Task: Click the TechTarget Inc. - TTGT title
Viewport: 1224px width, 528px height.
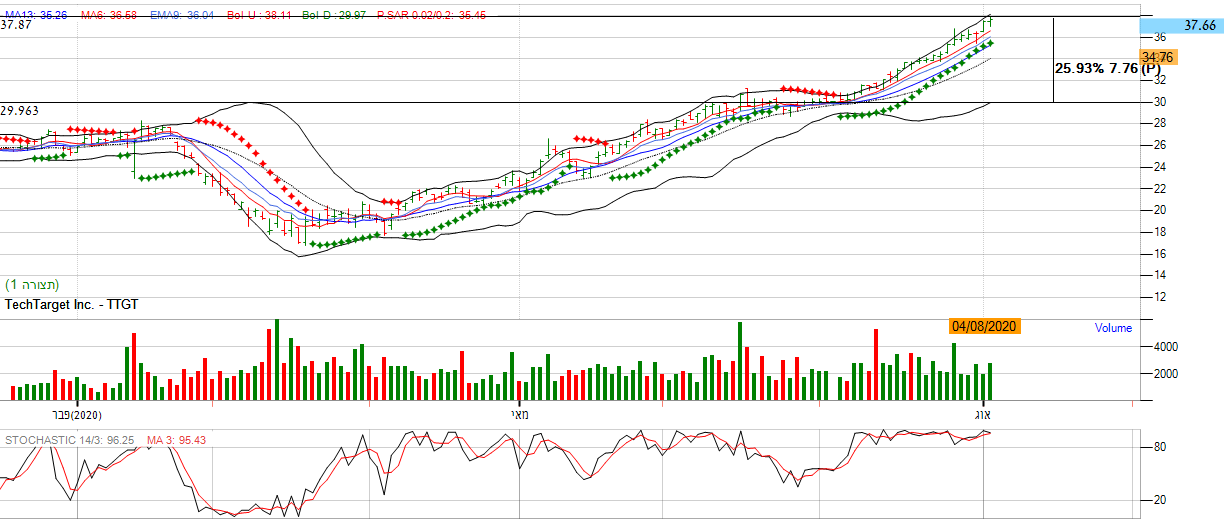Action: 74,302
